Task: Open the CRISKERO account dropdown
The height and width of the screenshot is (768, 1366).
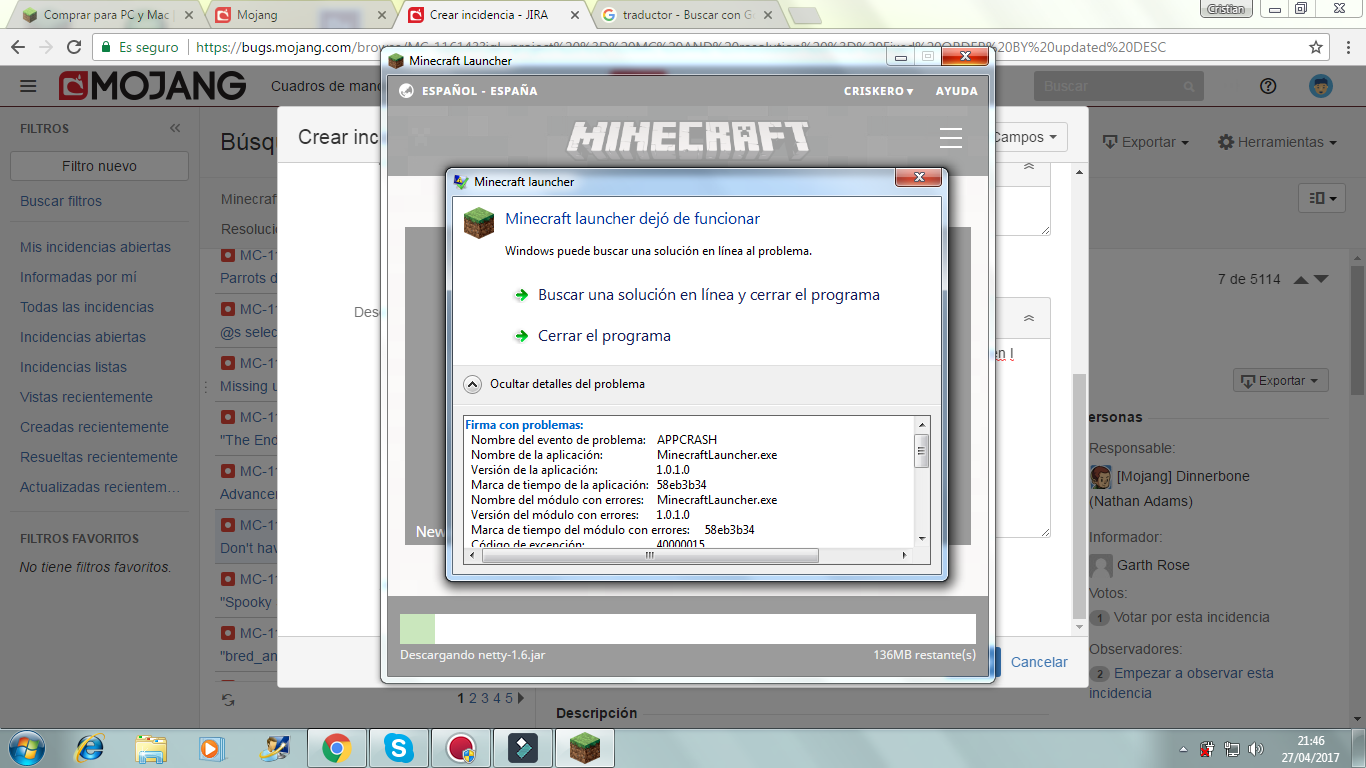Action: [x=878, y=91]
